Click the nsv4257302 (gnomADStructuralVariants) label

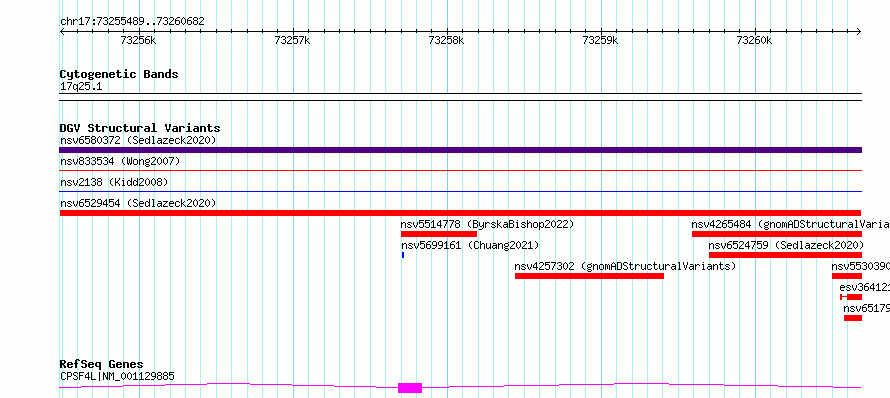pos(625,266)
